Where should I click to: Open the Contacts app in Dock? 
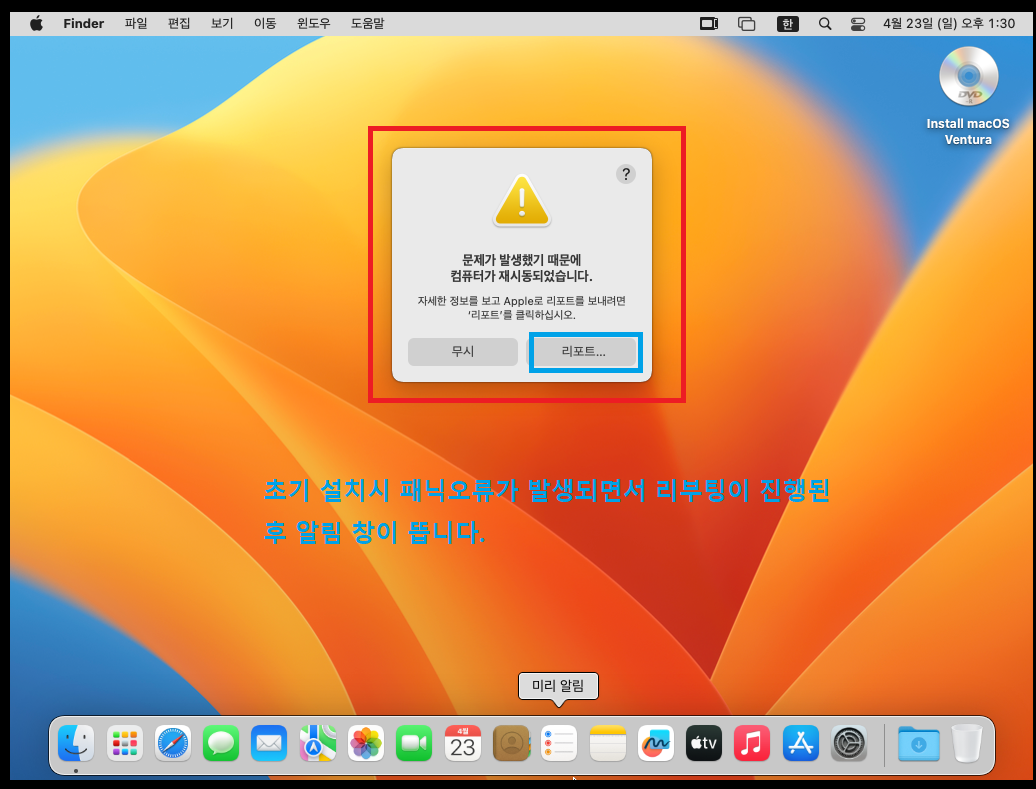[511, 743]
